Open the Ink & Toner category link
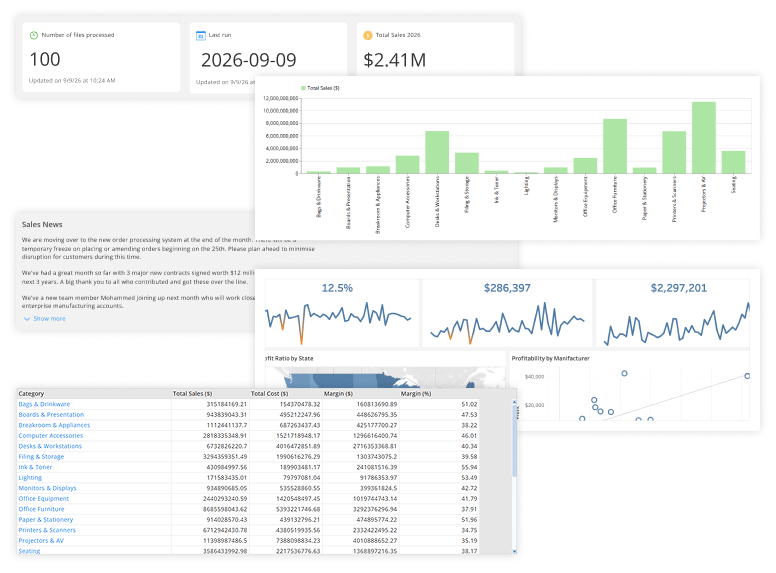 coord(35,467)
